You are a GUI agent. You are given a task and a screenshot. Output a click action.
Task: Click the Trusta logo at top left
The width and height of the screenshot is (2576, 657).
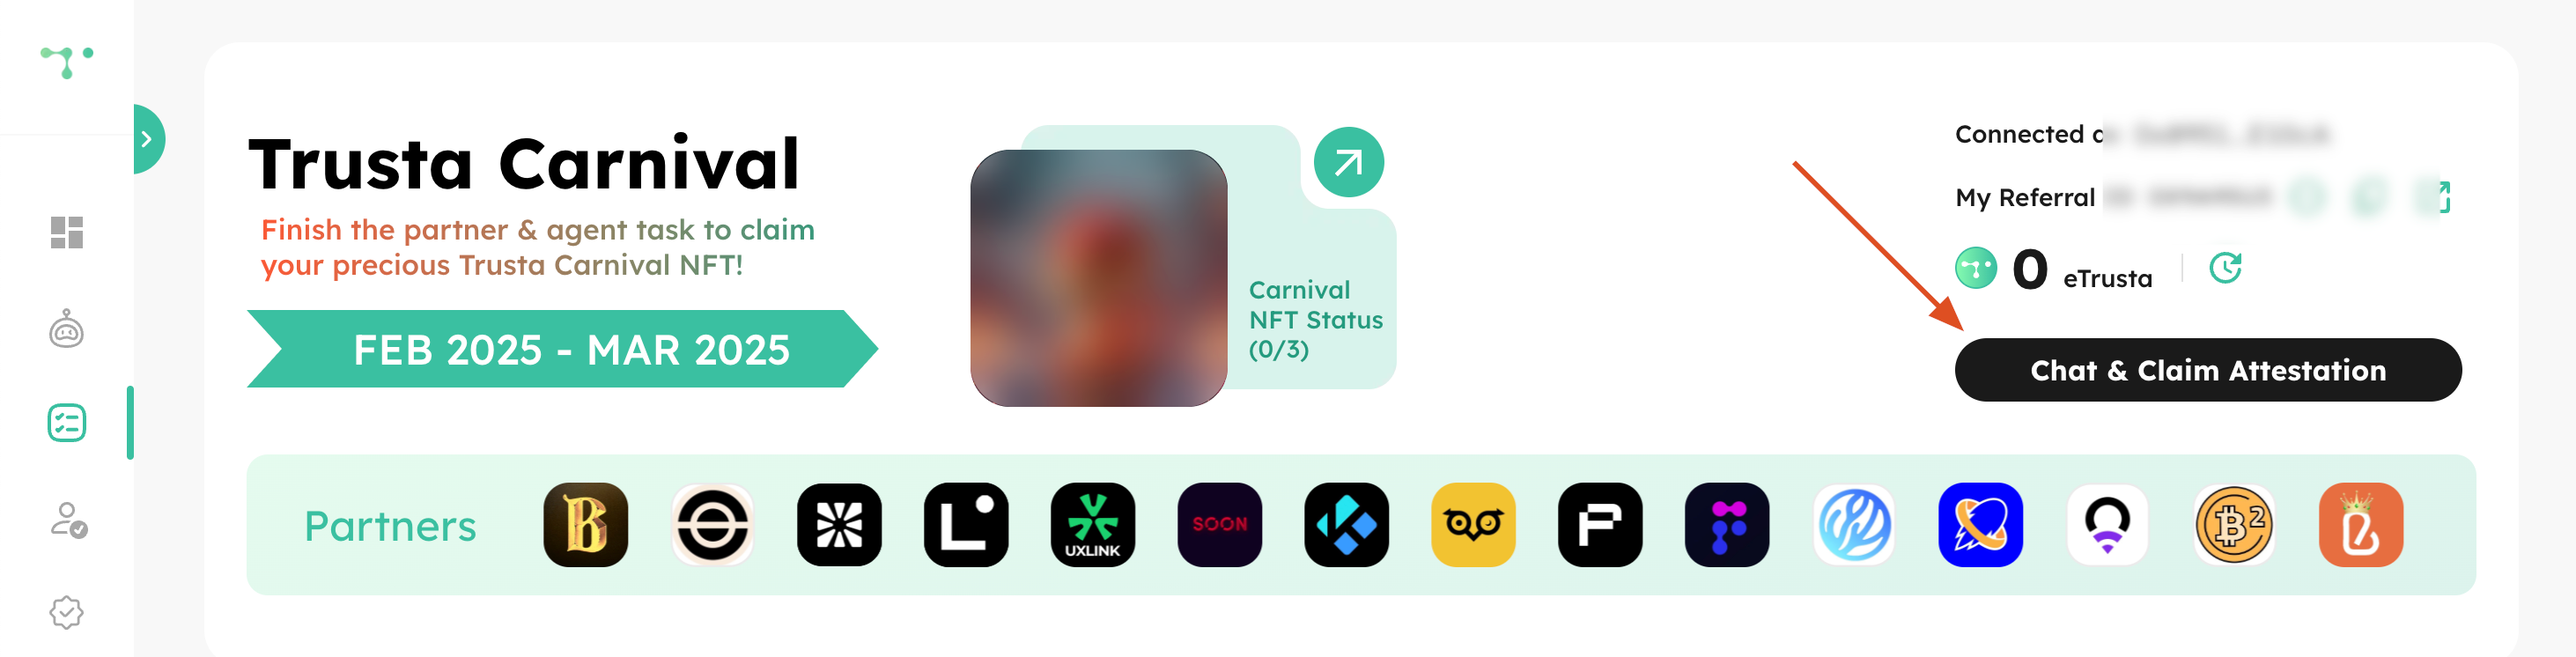click(67, 61)
